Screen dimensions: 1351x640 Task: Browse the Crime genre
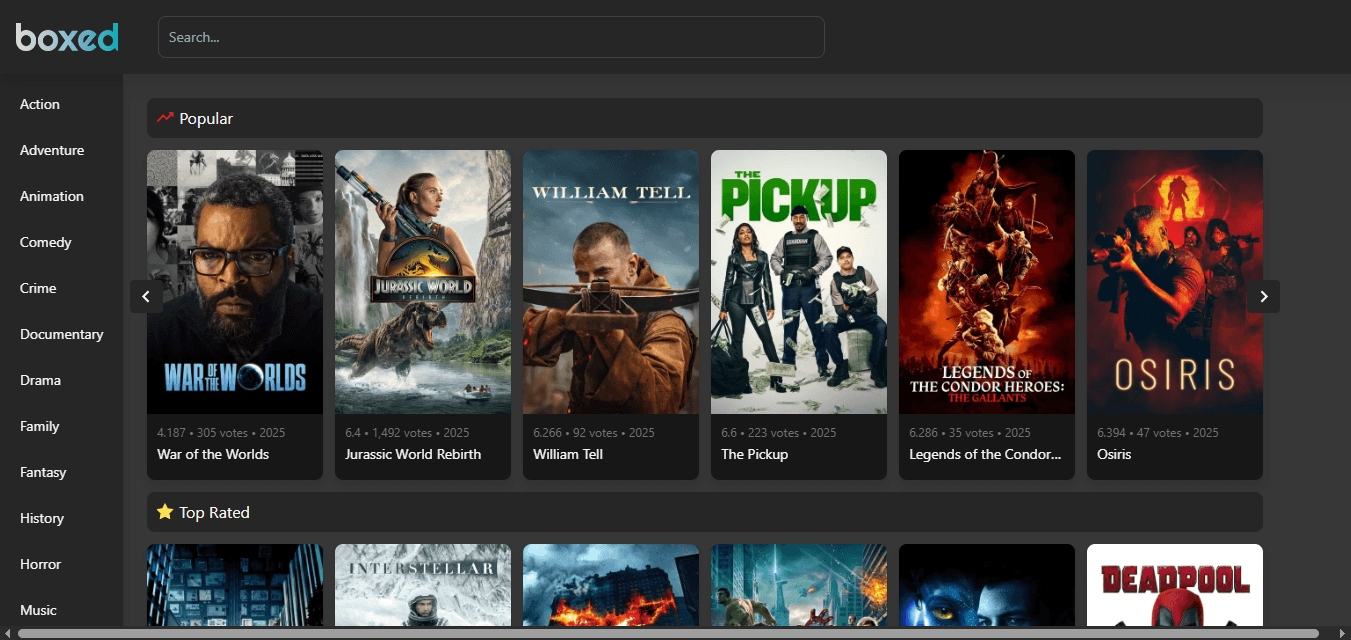[x=38, y=288]
